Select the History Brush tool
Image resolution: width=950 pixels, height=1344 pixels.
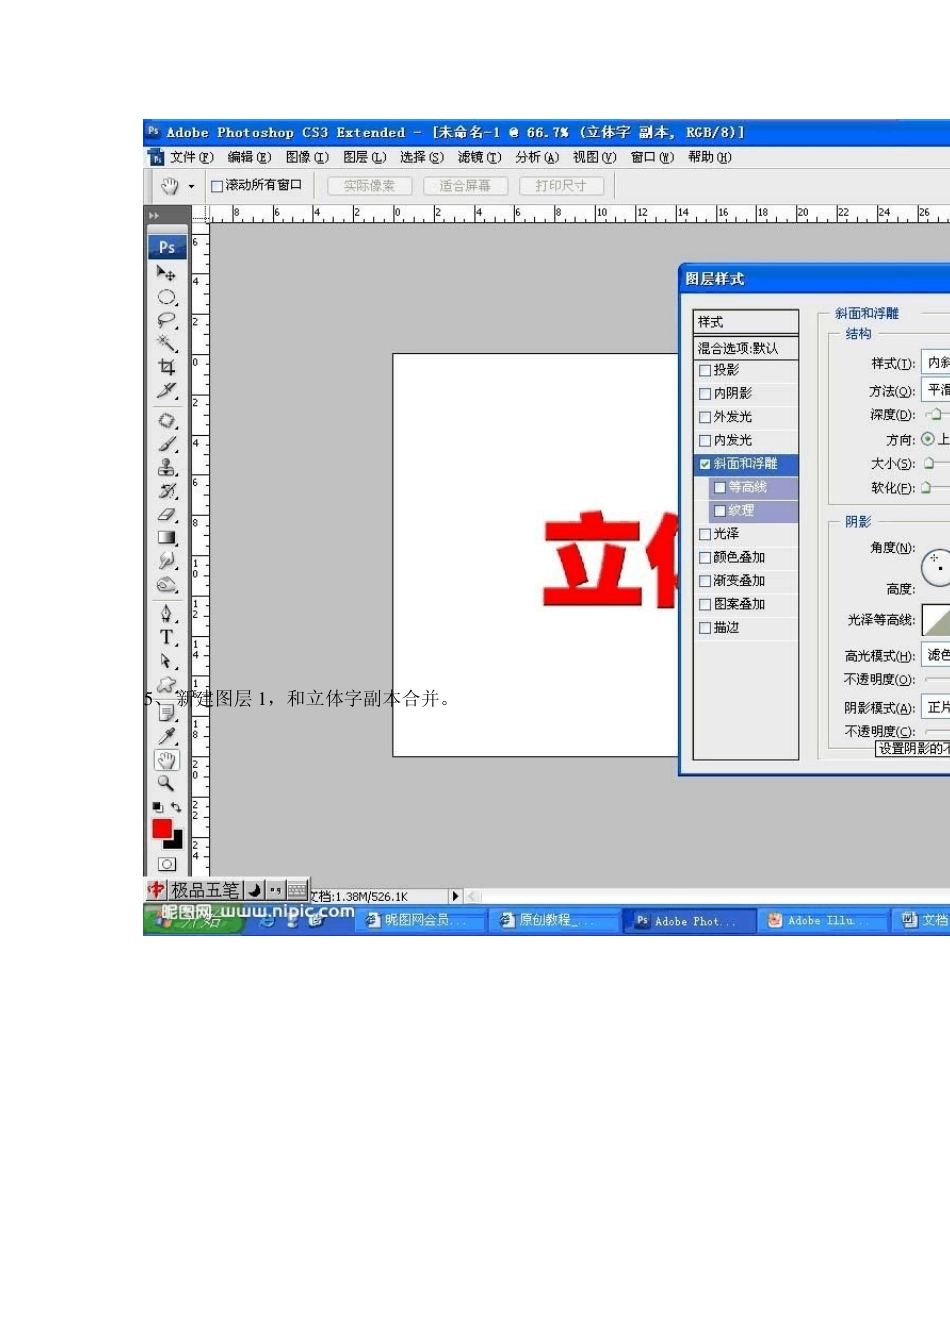point(166,491)
